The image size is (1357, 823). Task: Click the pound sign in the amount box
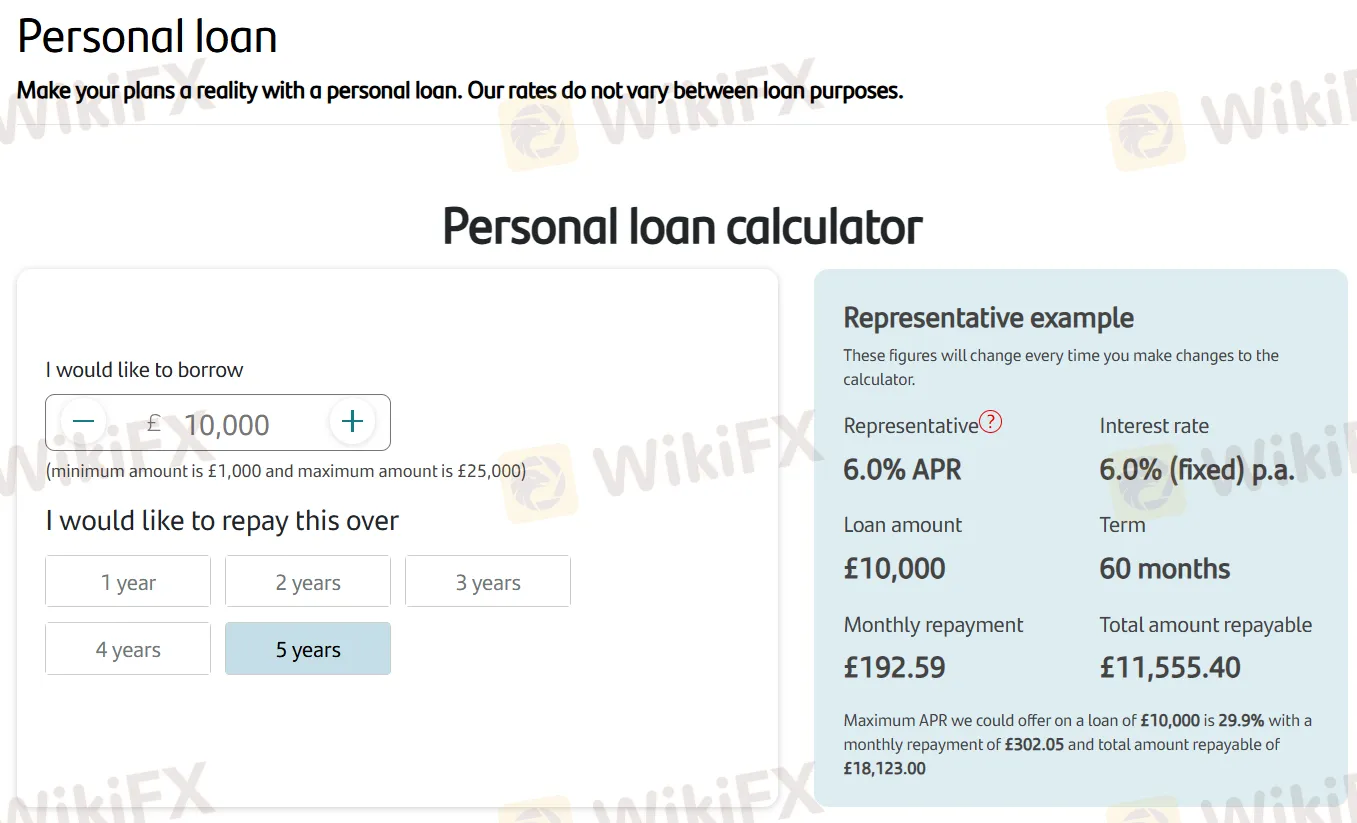[153, 424]
